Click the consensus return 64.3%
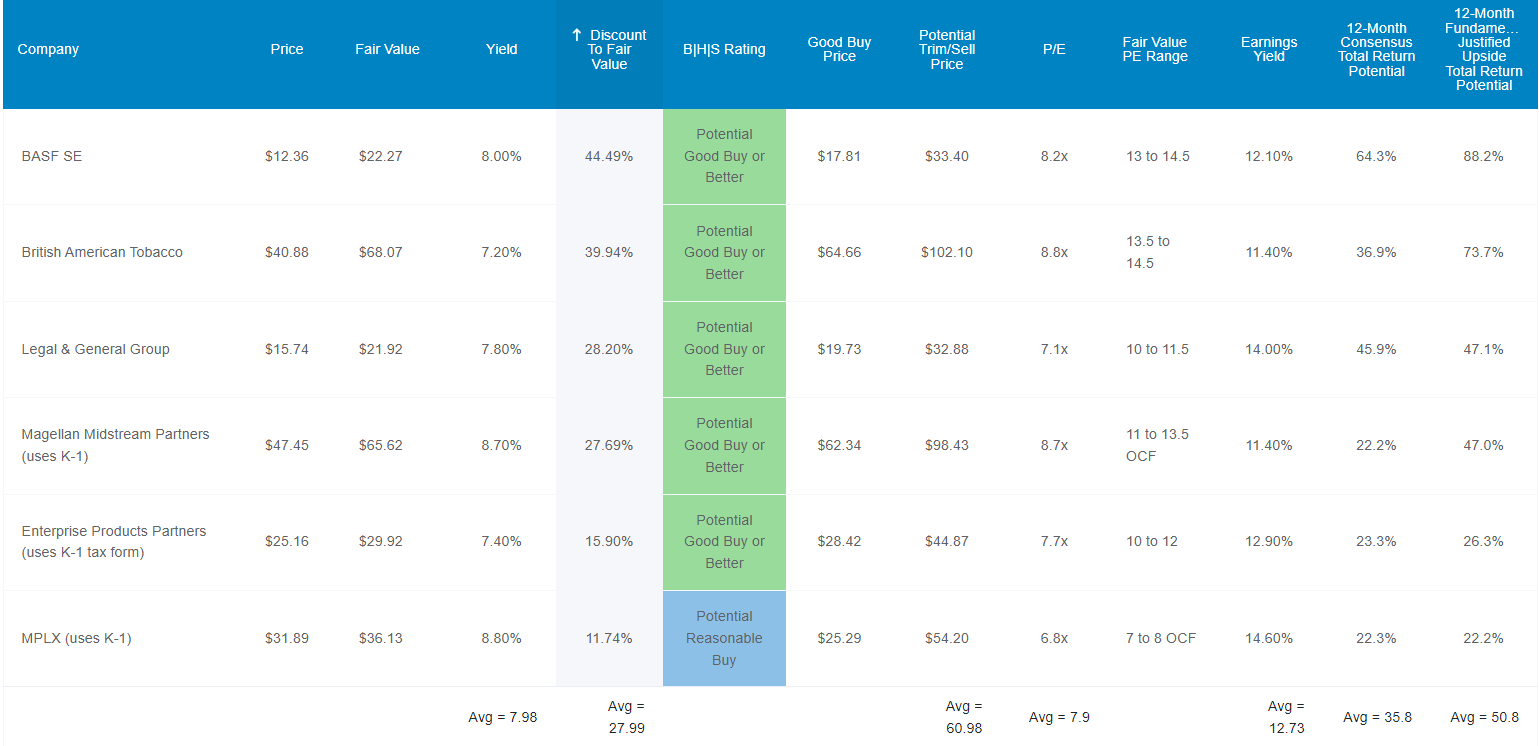The width and height of the screenshot is (1539, 746). (1377, 156)
